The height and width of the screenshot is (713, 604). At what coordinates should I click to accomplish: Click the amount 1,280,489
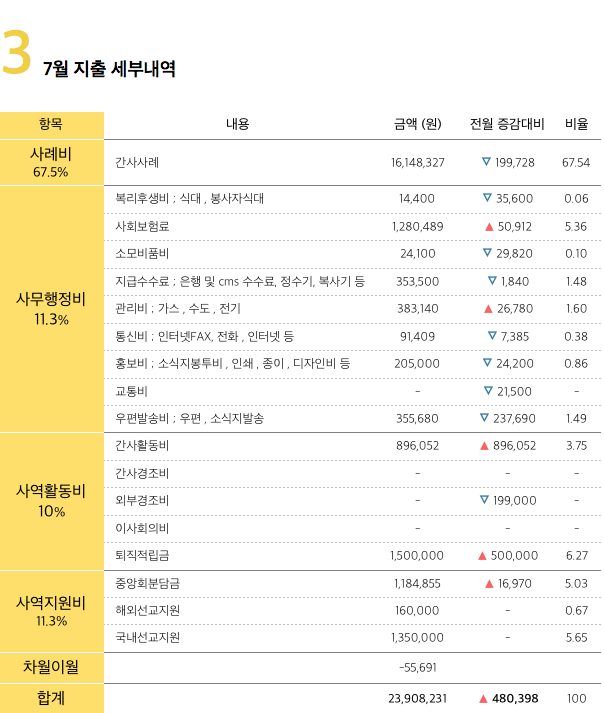418,226
